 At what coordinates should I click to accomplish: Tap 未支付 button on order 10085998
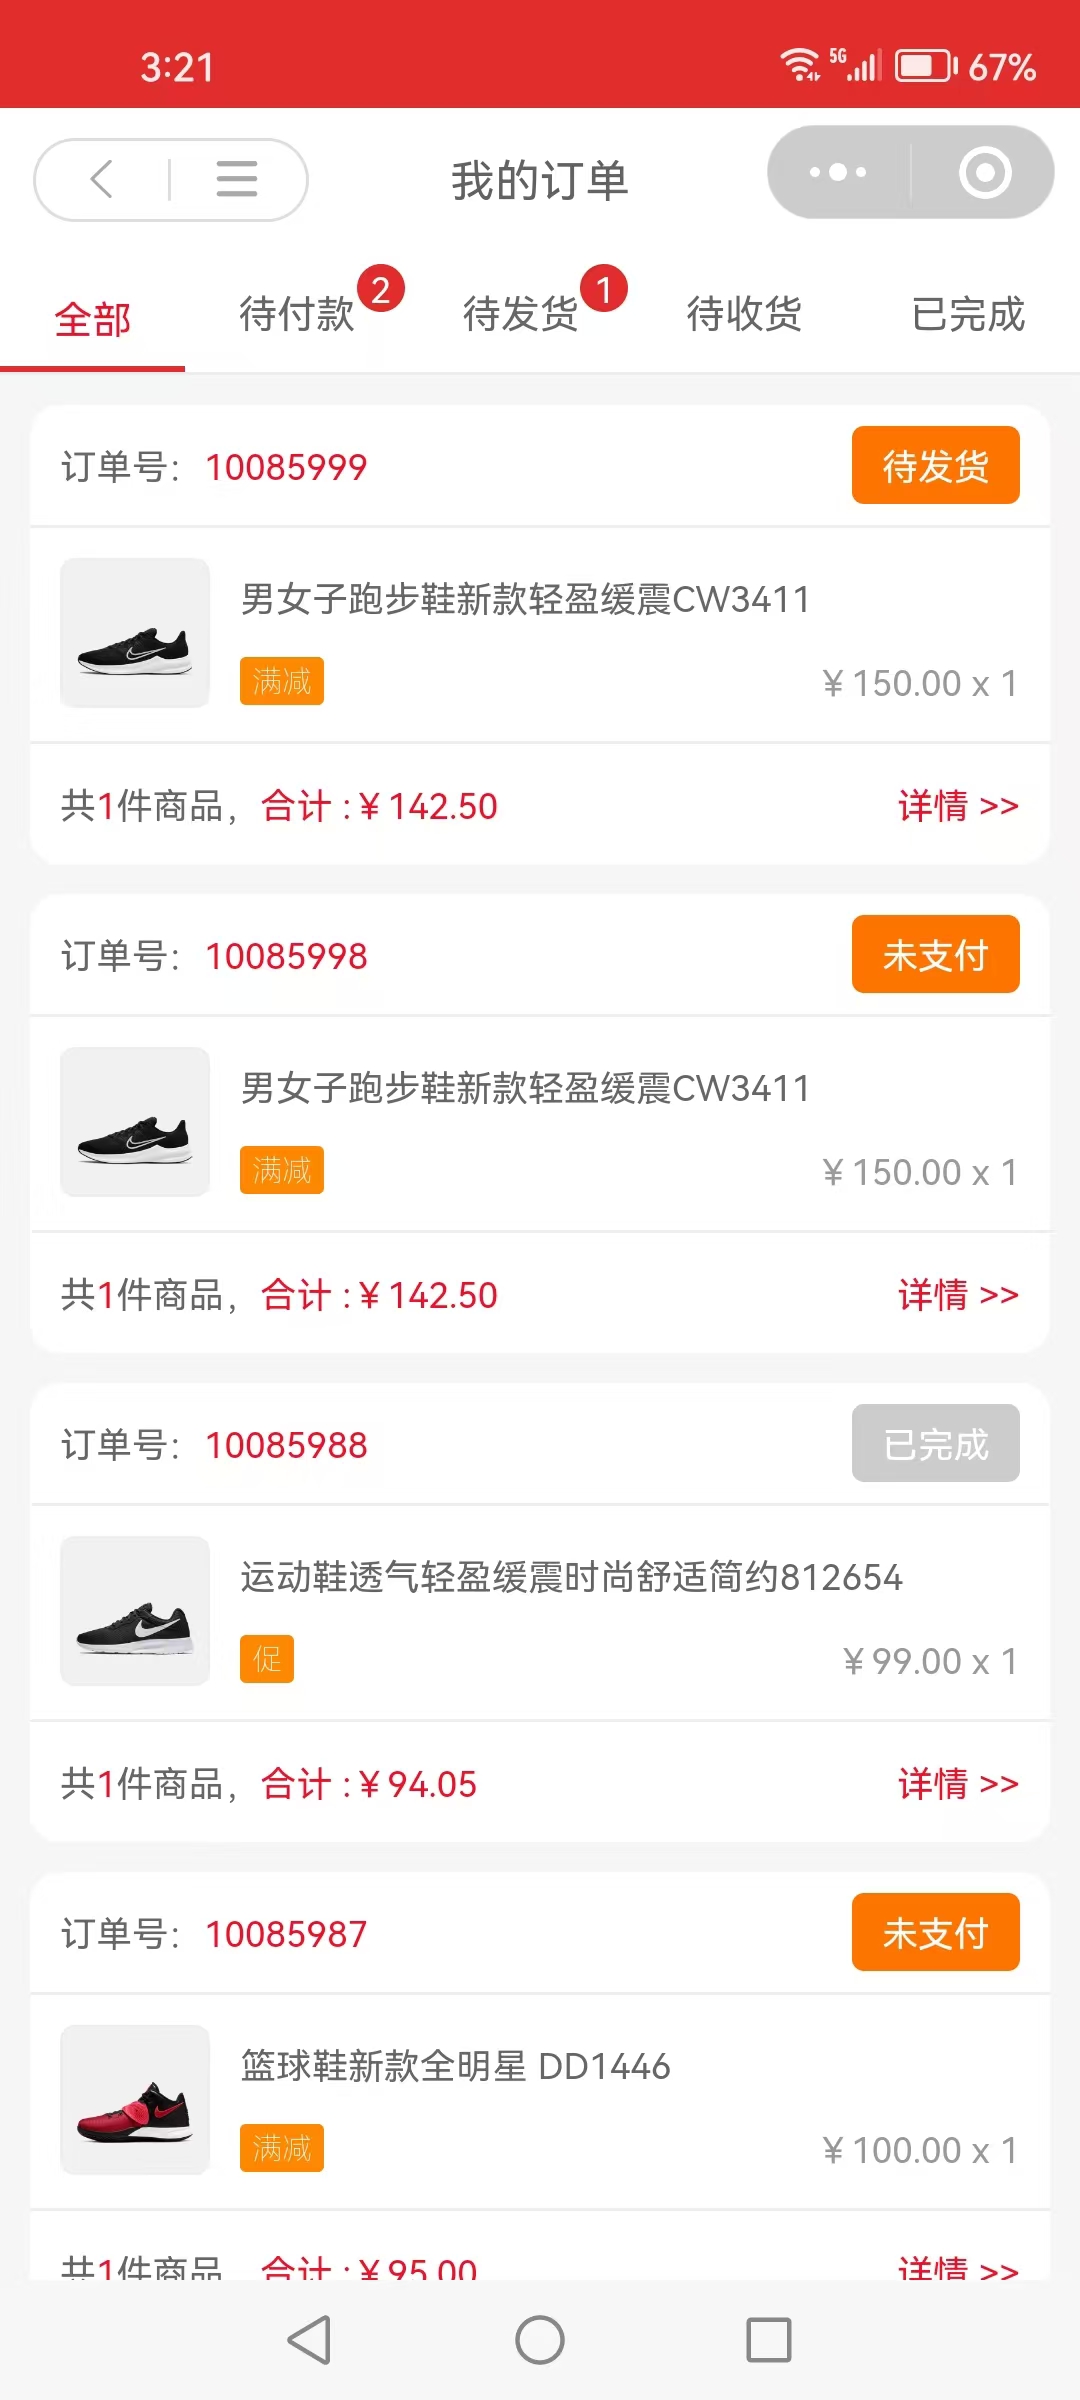pos(935,955)
